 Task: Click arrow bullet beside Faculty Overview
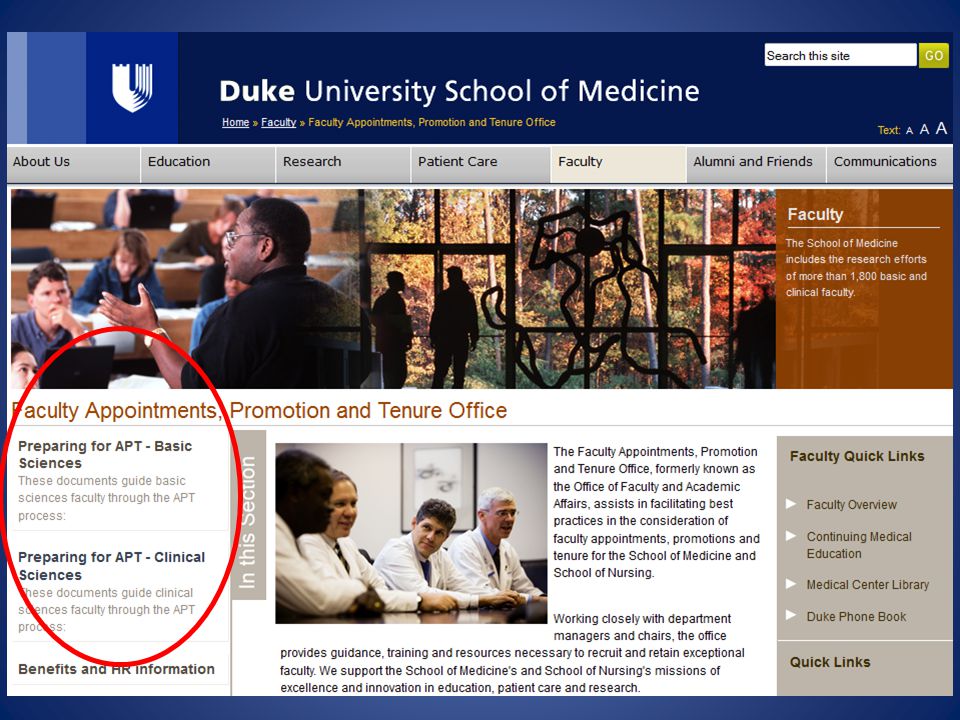(791, 504)
